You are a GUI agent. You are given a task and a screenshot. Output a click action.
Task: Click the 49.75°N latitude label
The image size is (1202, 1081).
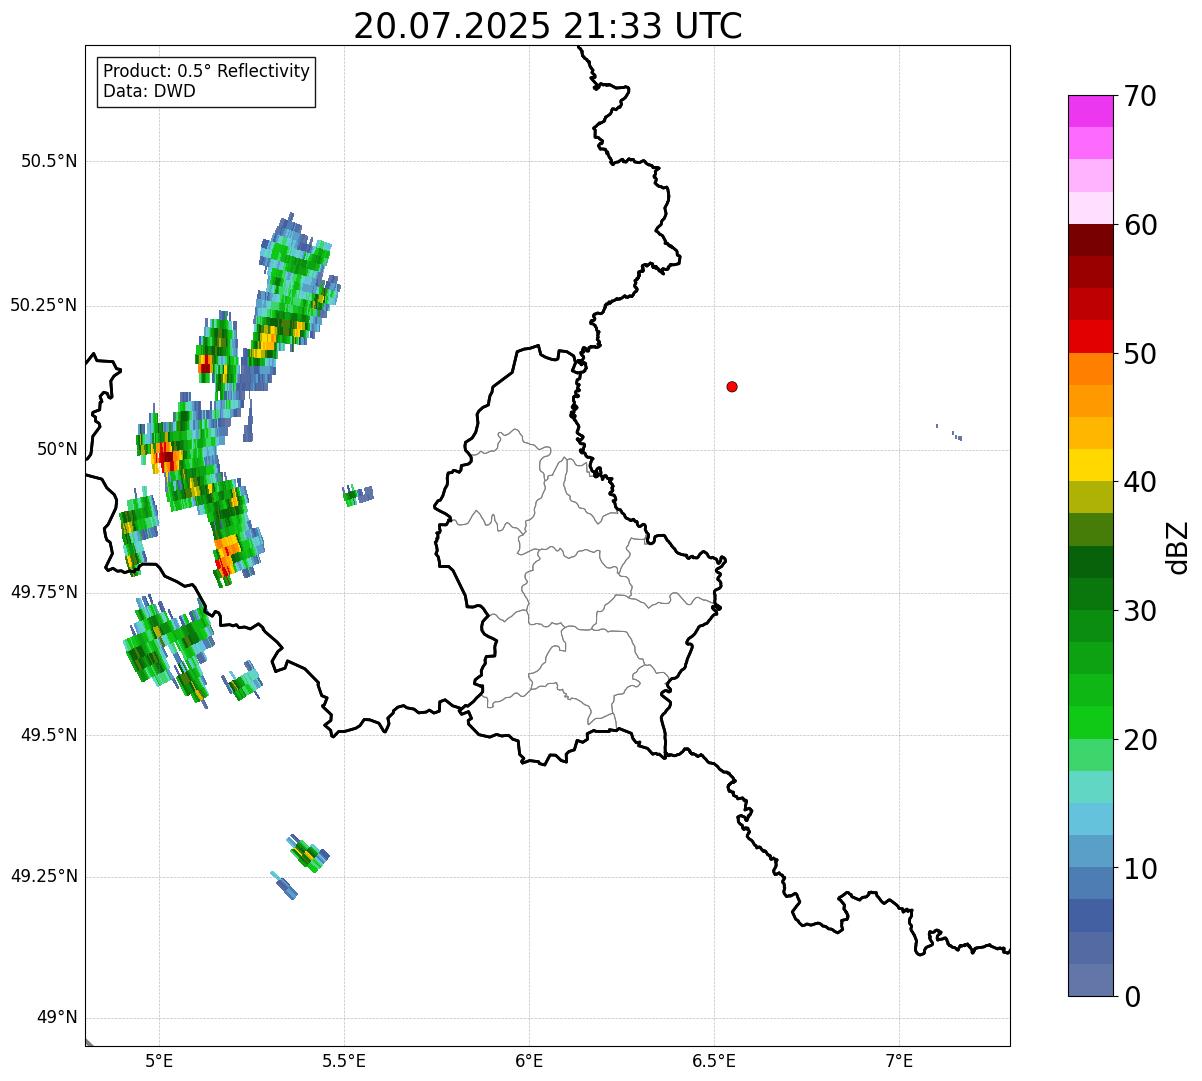click(44, 592)
